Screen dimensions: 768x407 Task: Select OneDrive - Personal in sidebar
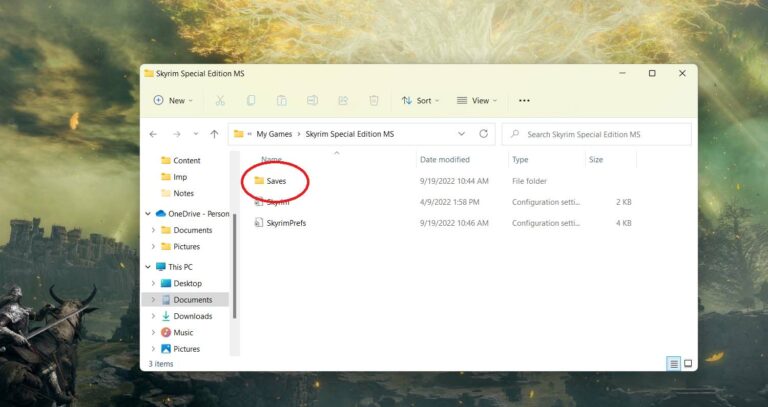(x=198, y=214)
